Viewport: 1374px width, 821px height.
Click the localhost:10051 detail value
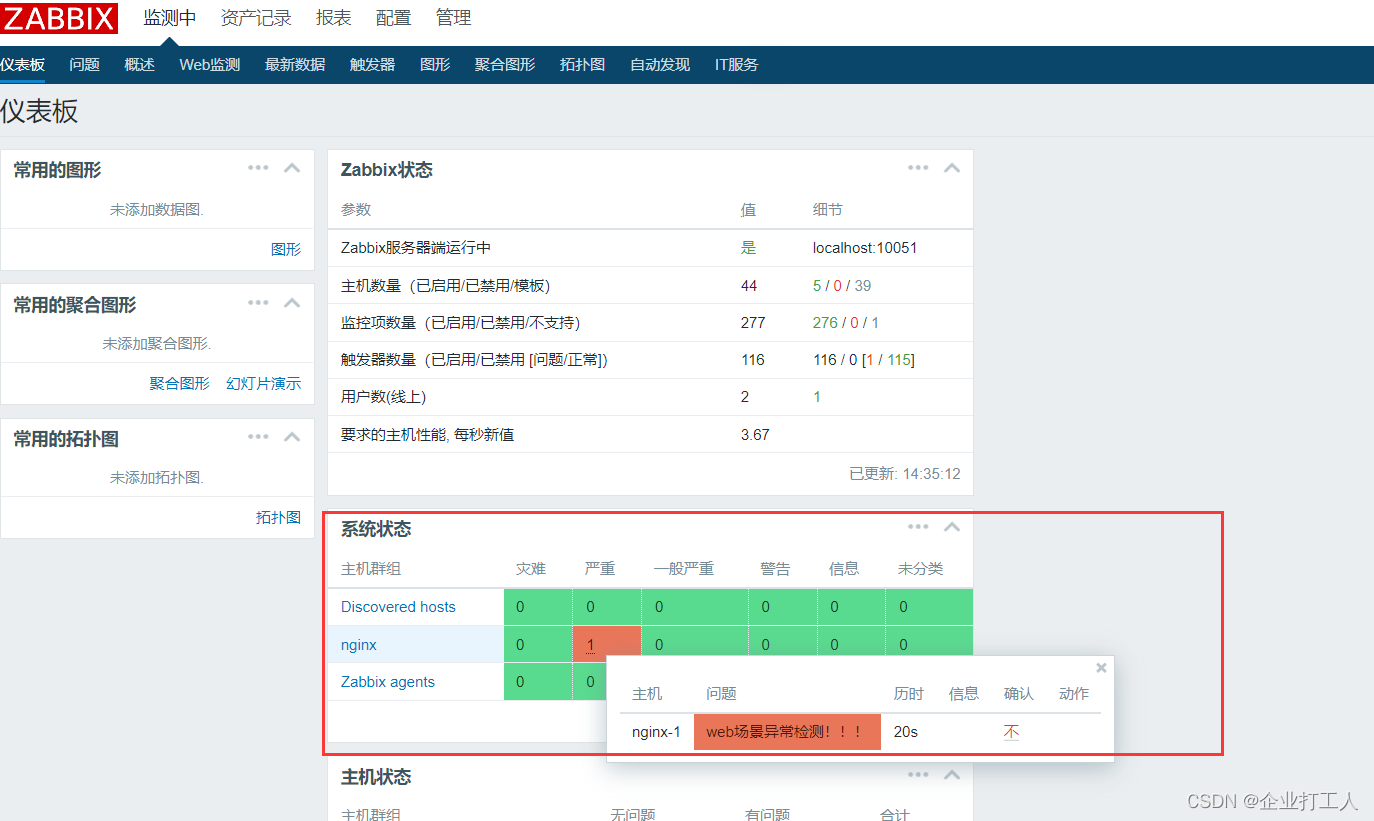tap(865, 248)
